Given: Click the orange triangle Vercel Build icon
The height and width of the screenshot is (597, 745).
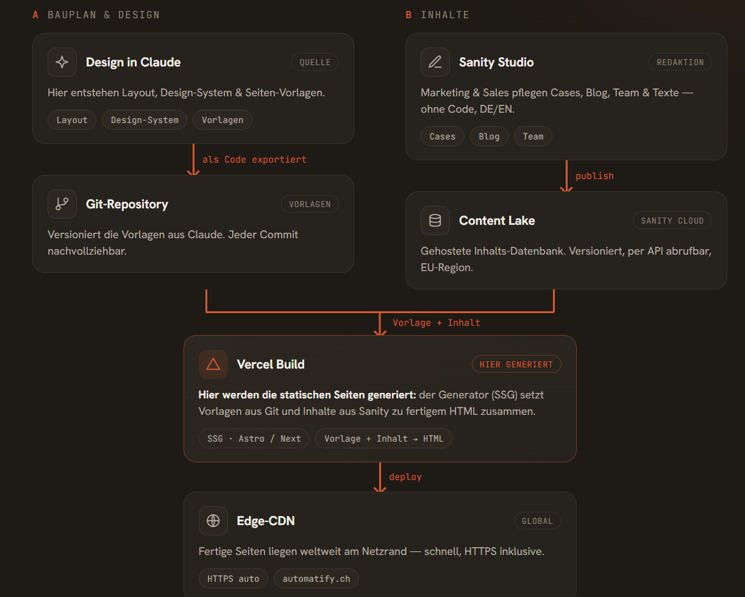Looking at the screenshot, I should (x=213, y=364).
